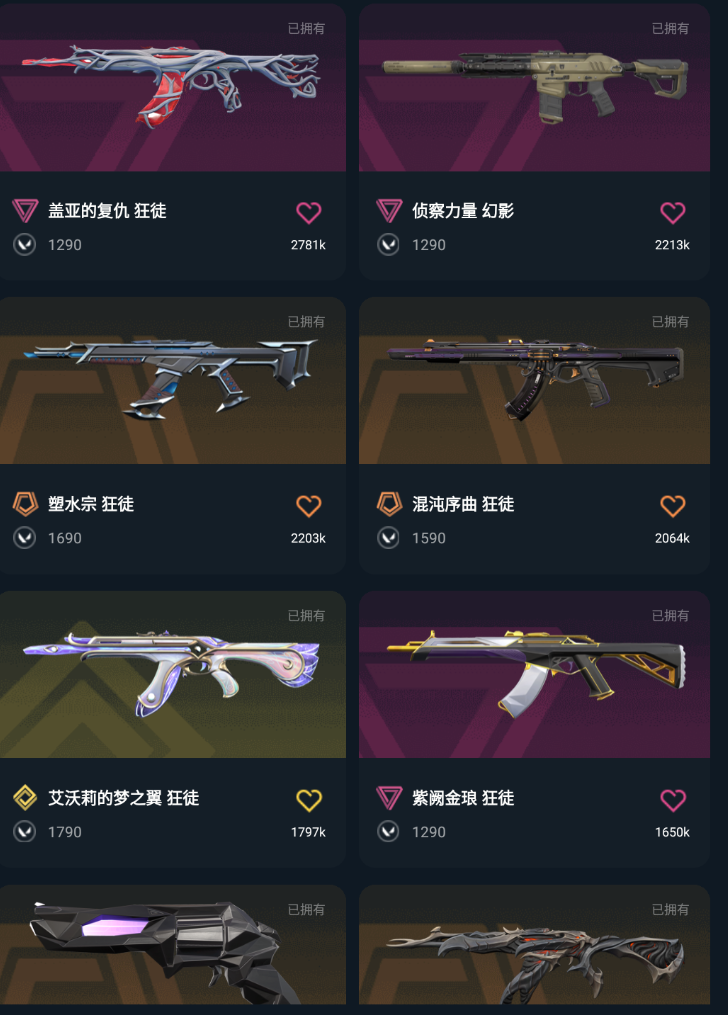
Task: Like the 盖亚的复仇 狂徒 skin heart
Action: pos(309,212)
